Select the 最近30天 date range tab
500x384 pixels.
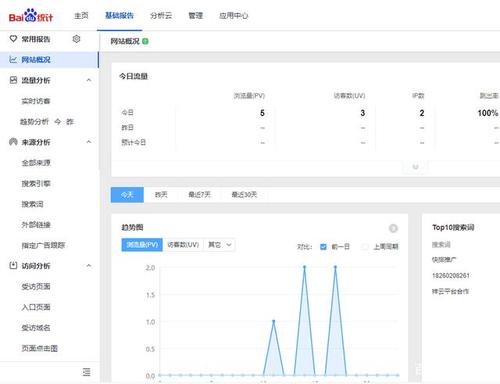244,195
